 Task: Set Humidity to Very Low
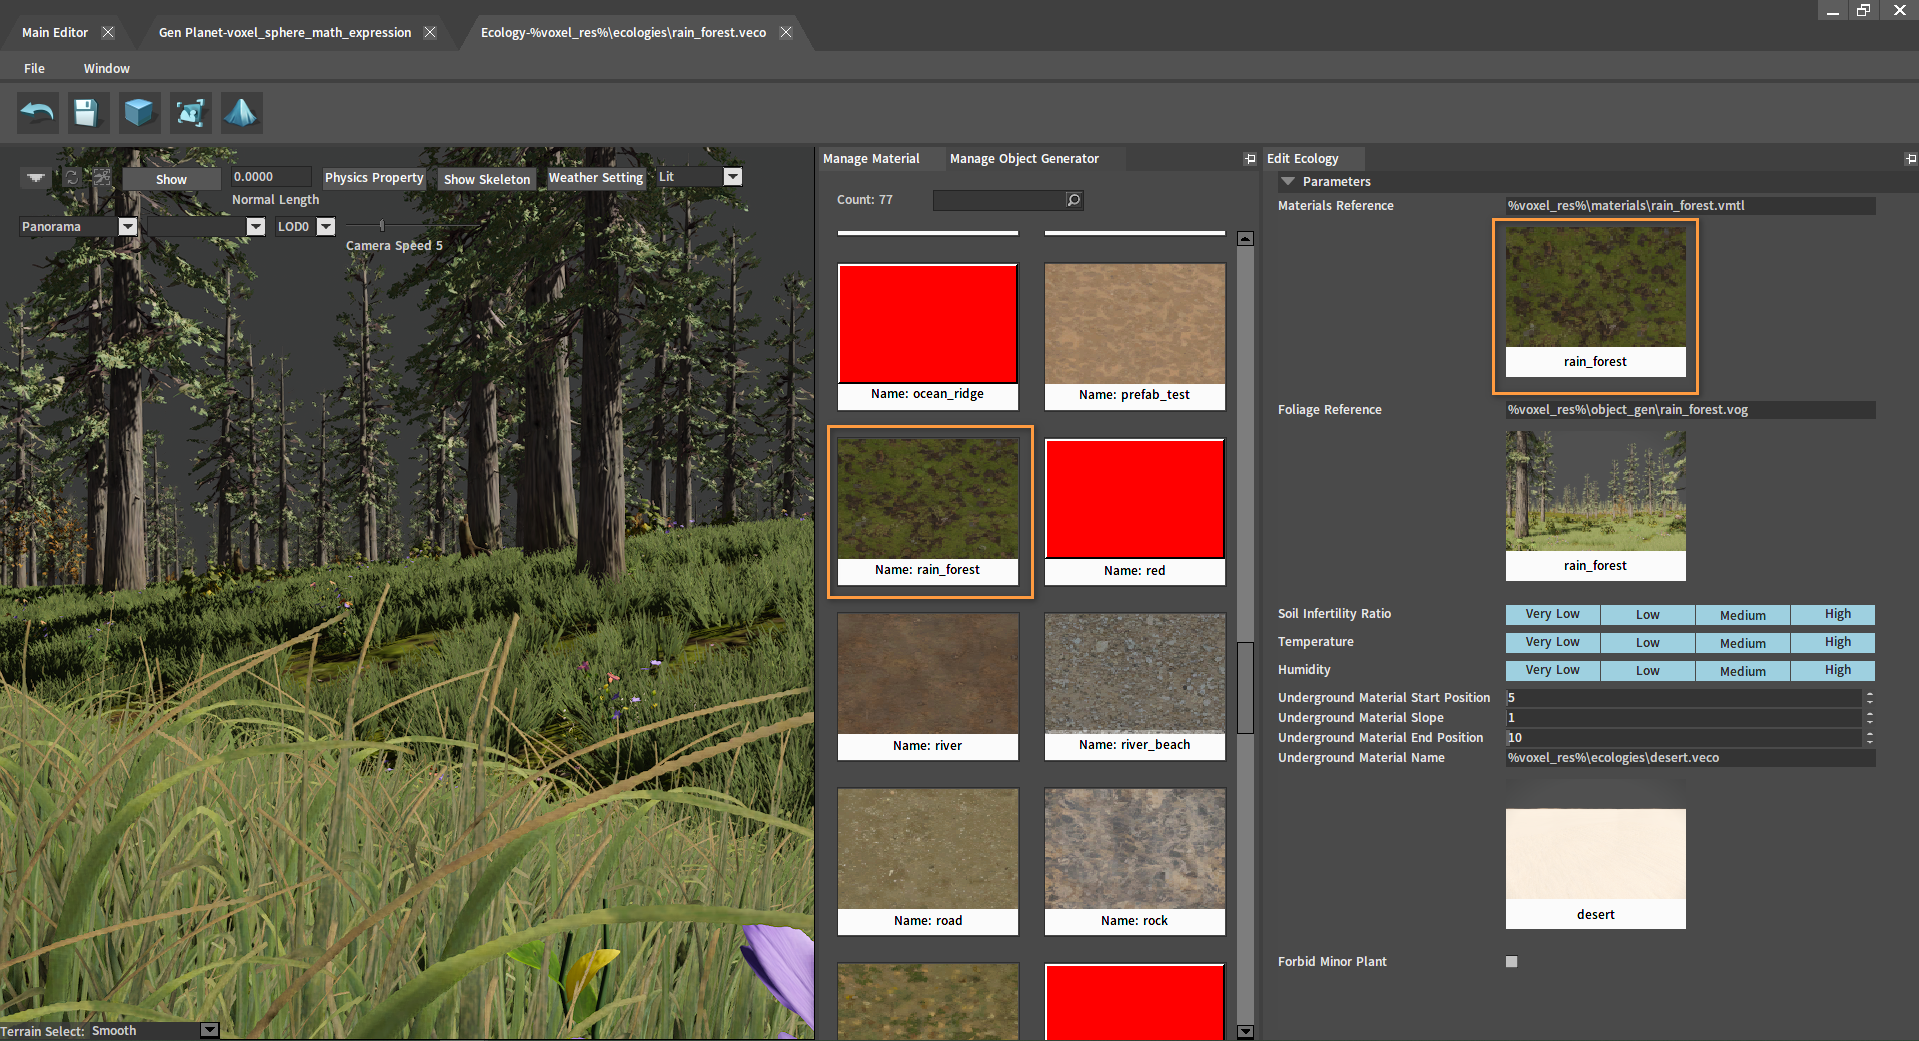click(x=1552, y=670)
